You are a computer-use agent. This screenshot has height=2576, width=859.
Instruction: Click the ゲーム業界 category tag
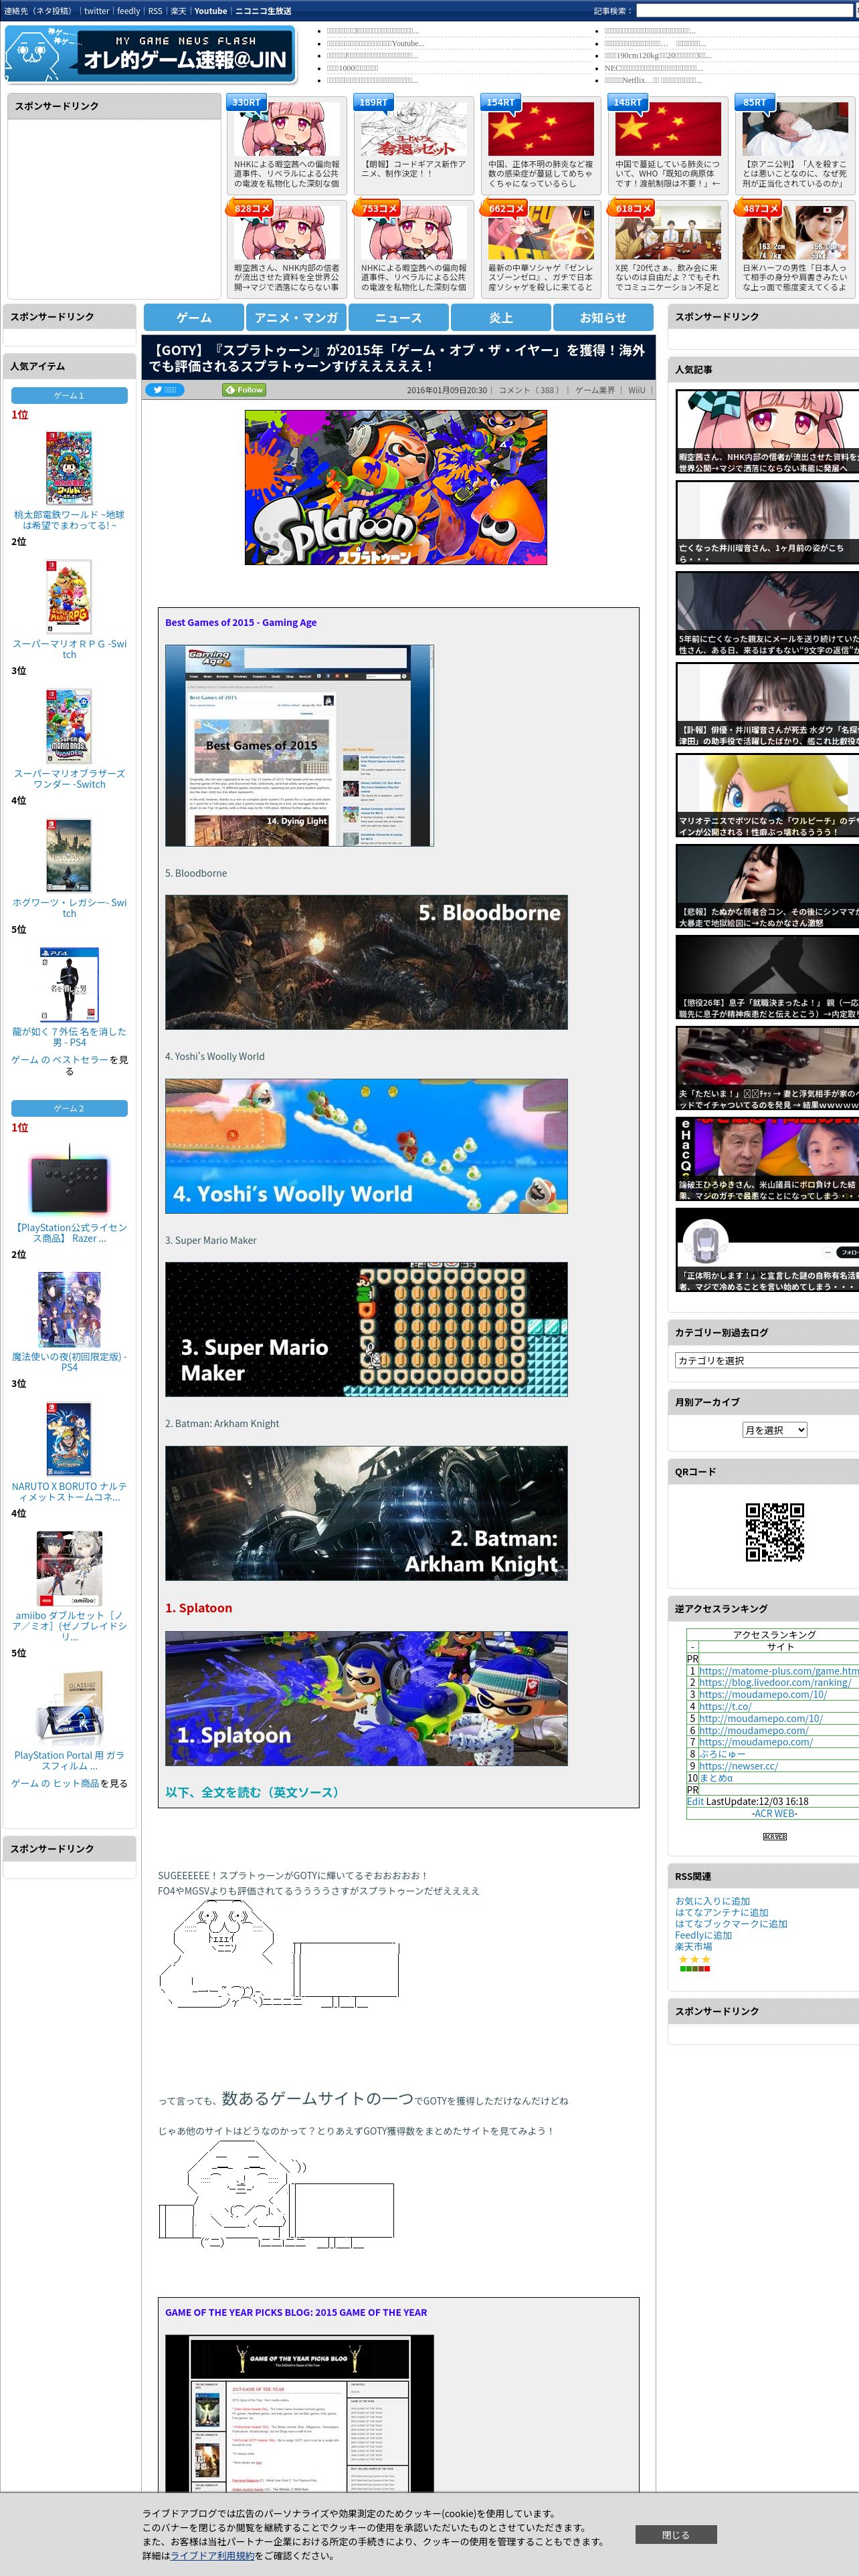pos(595,390)
